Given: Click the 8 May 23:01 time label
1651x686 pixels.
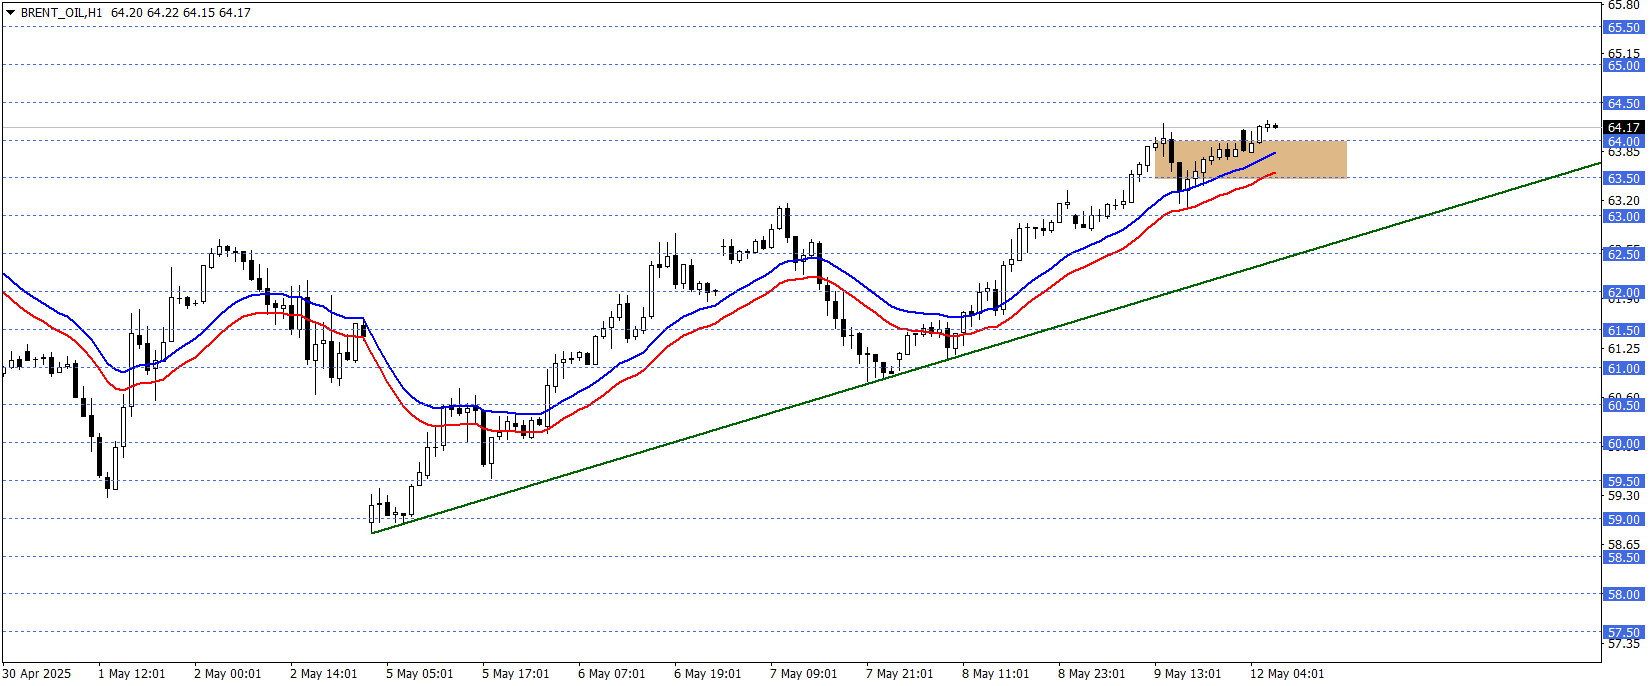Looking at the screenshot, I should [x=1092, y=673].
